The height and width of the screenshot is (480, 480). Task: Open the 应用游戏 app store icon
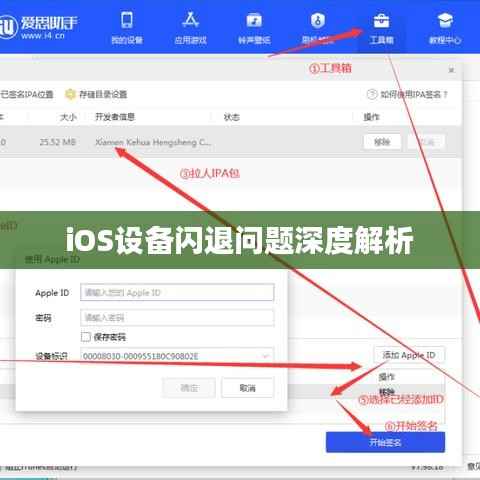point(190,28)
